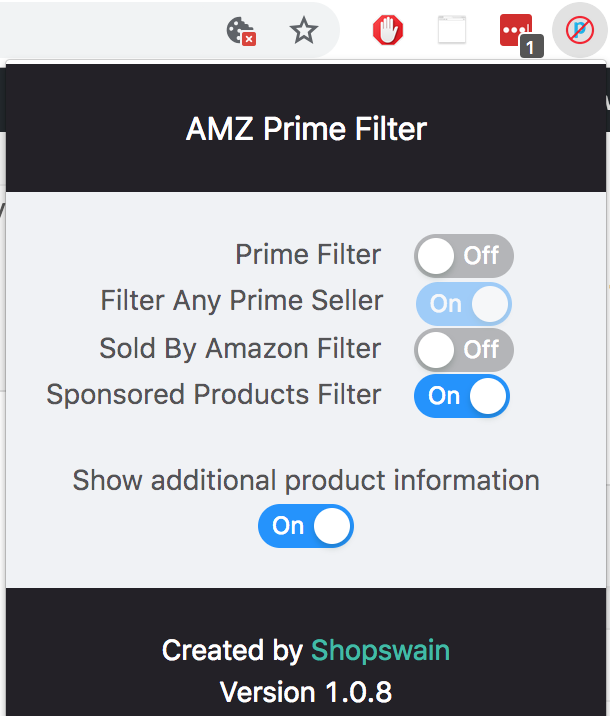This screenshot has width=610, height=716.
Task: Bookmark this page with the star icon
Action: 304,31
